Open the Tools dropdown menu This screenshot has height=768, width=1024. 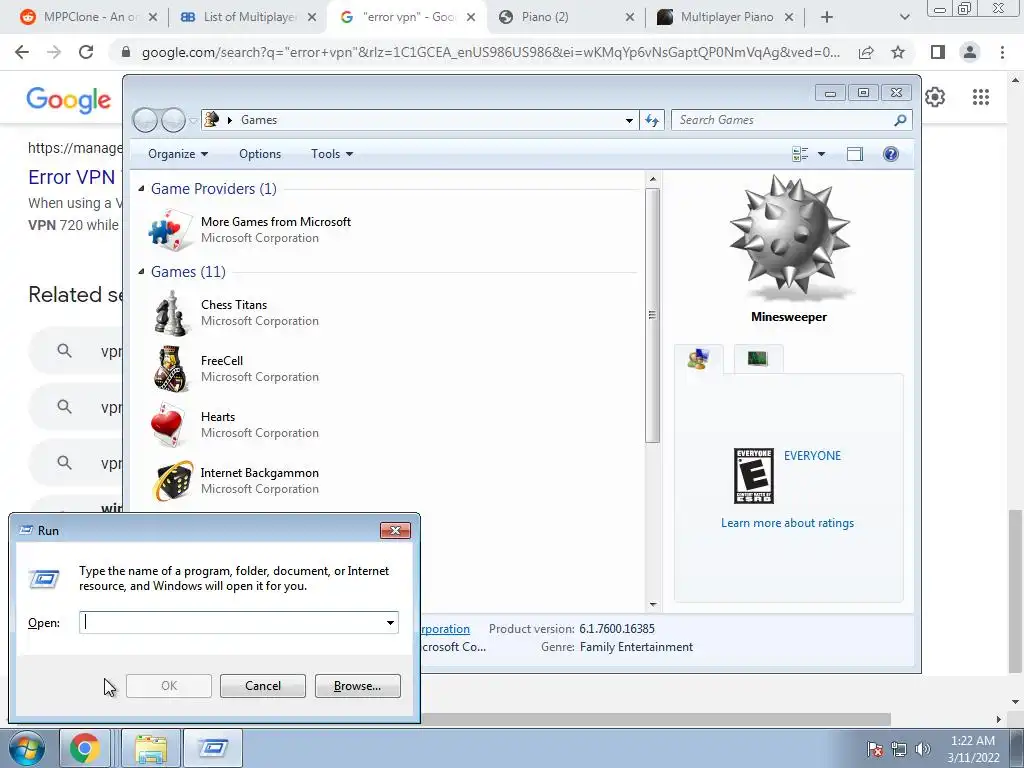pyautogui.click(x=332, y=154)
